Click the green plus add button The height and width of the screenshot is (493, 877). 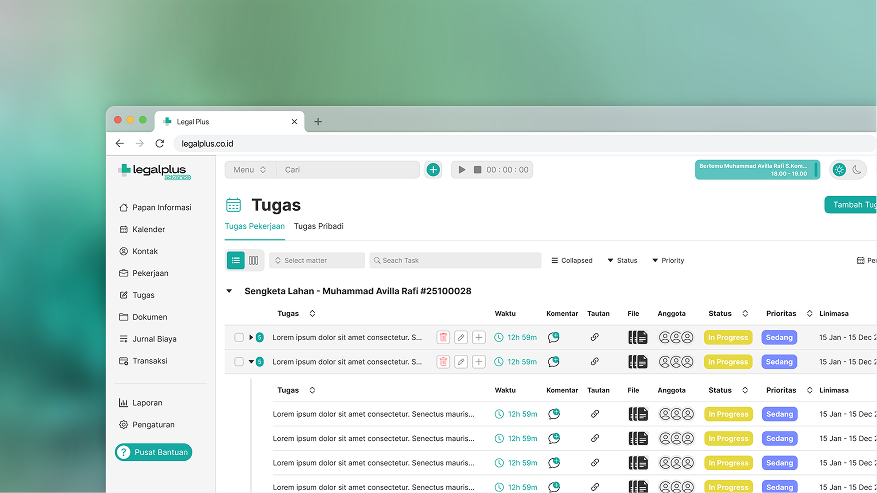coord(433,170)
